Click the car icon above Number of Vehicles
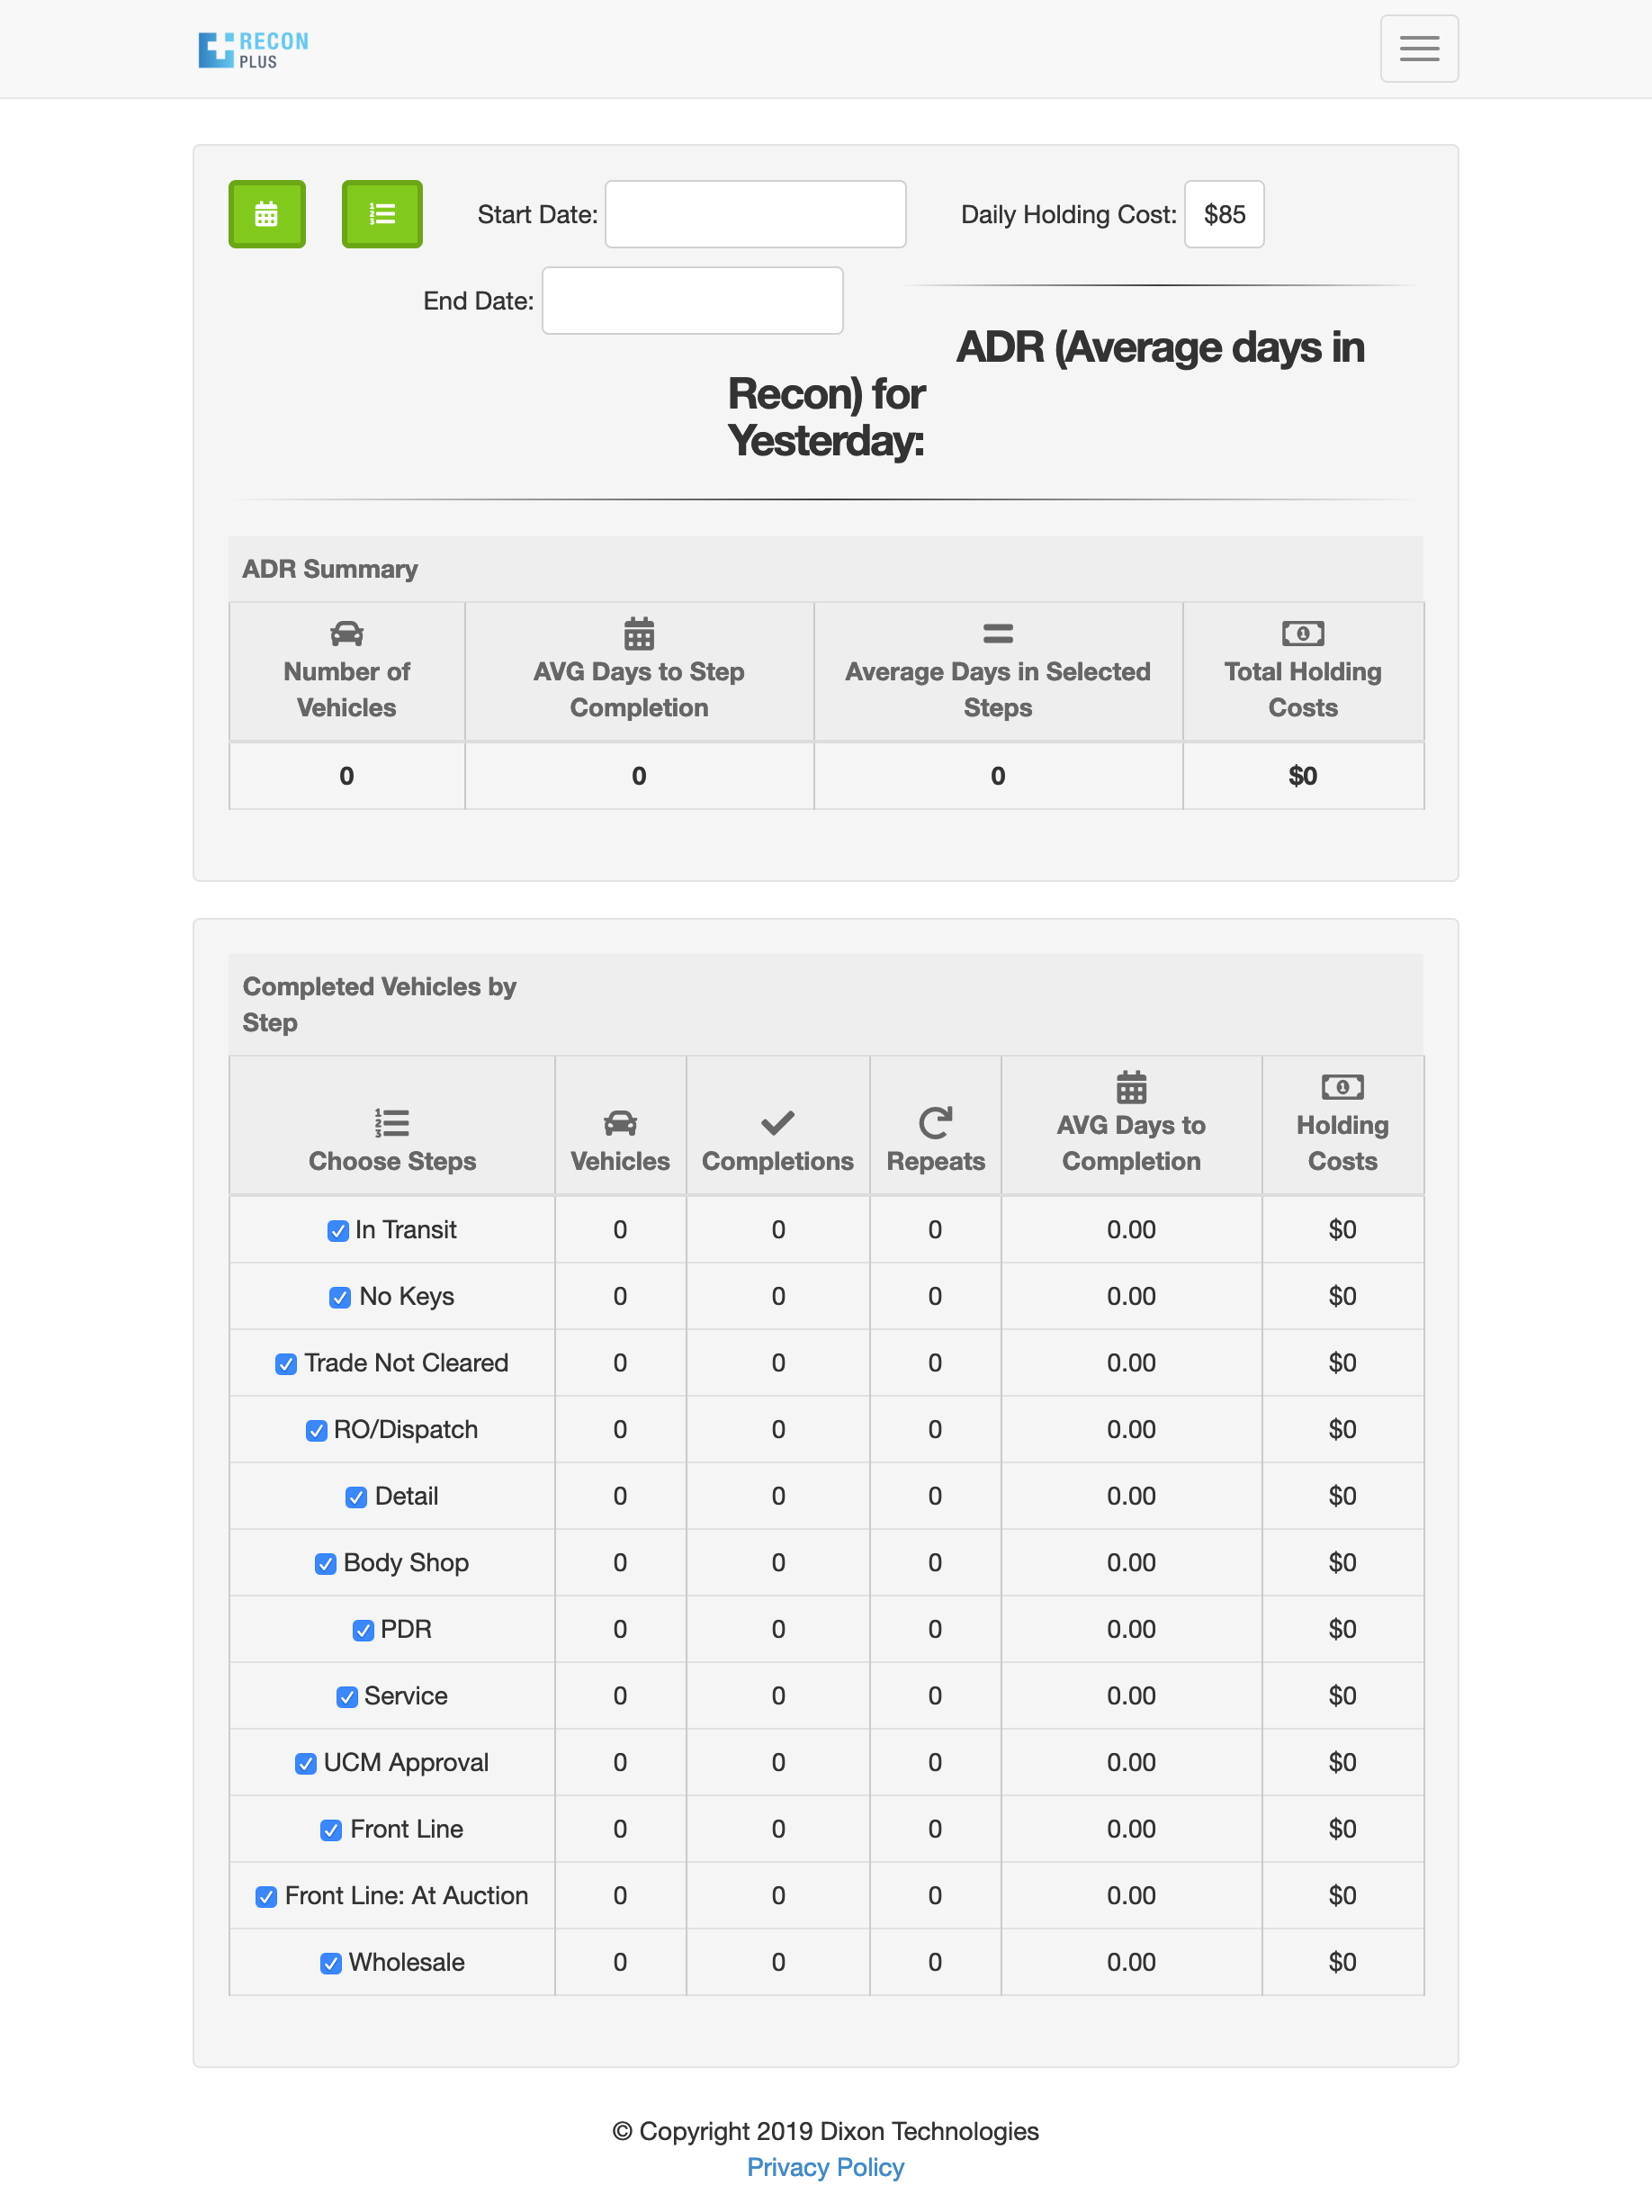1652x2212 pixels. pyautogui.click(x=346, y=634)
